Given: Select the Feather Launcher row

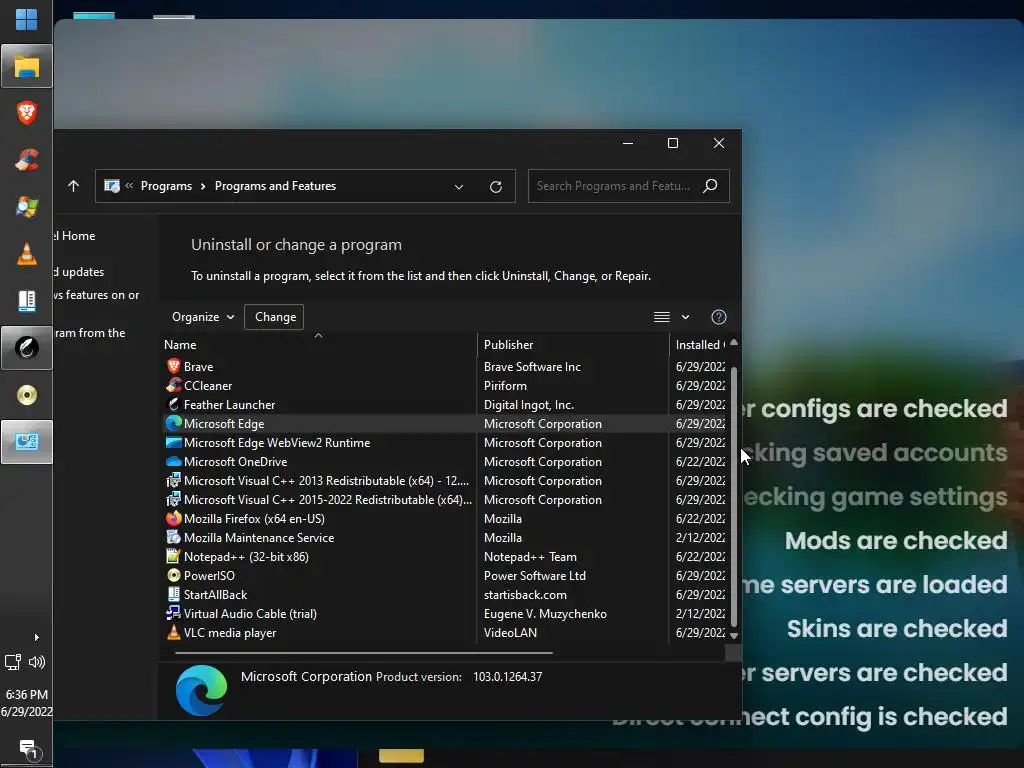Looking at the screenshot, I should 444,404.
